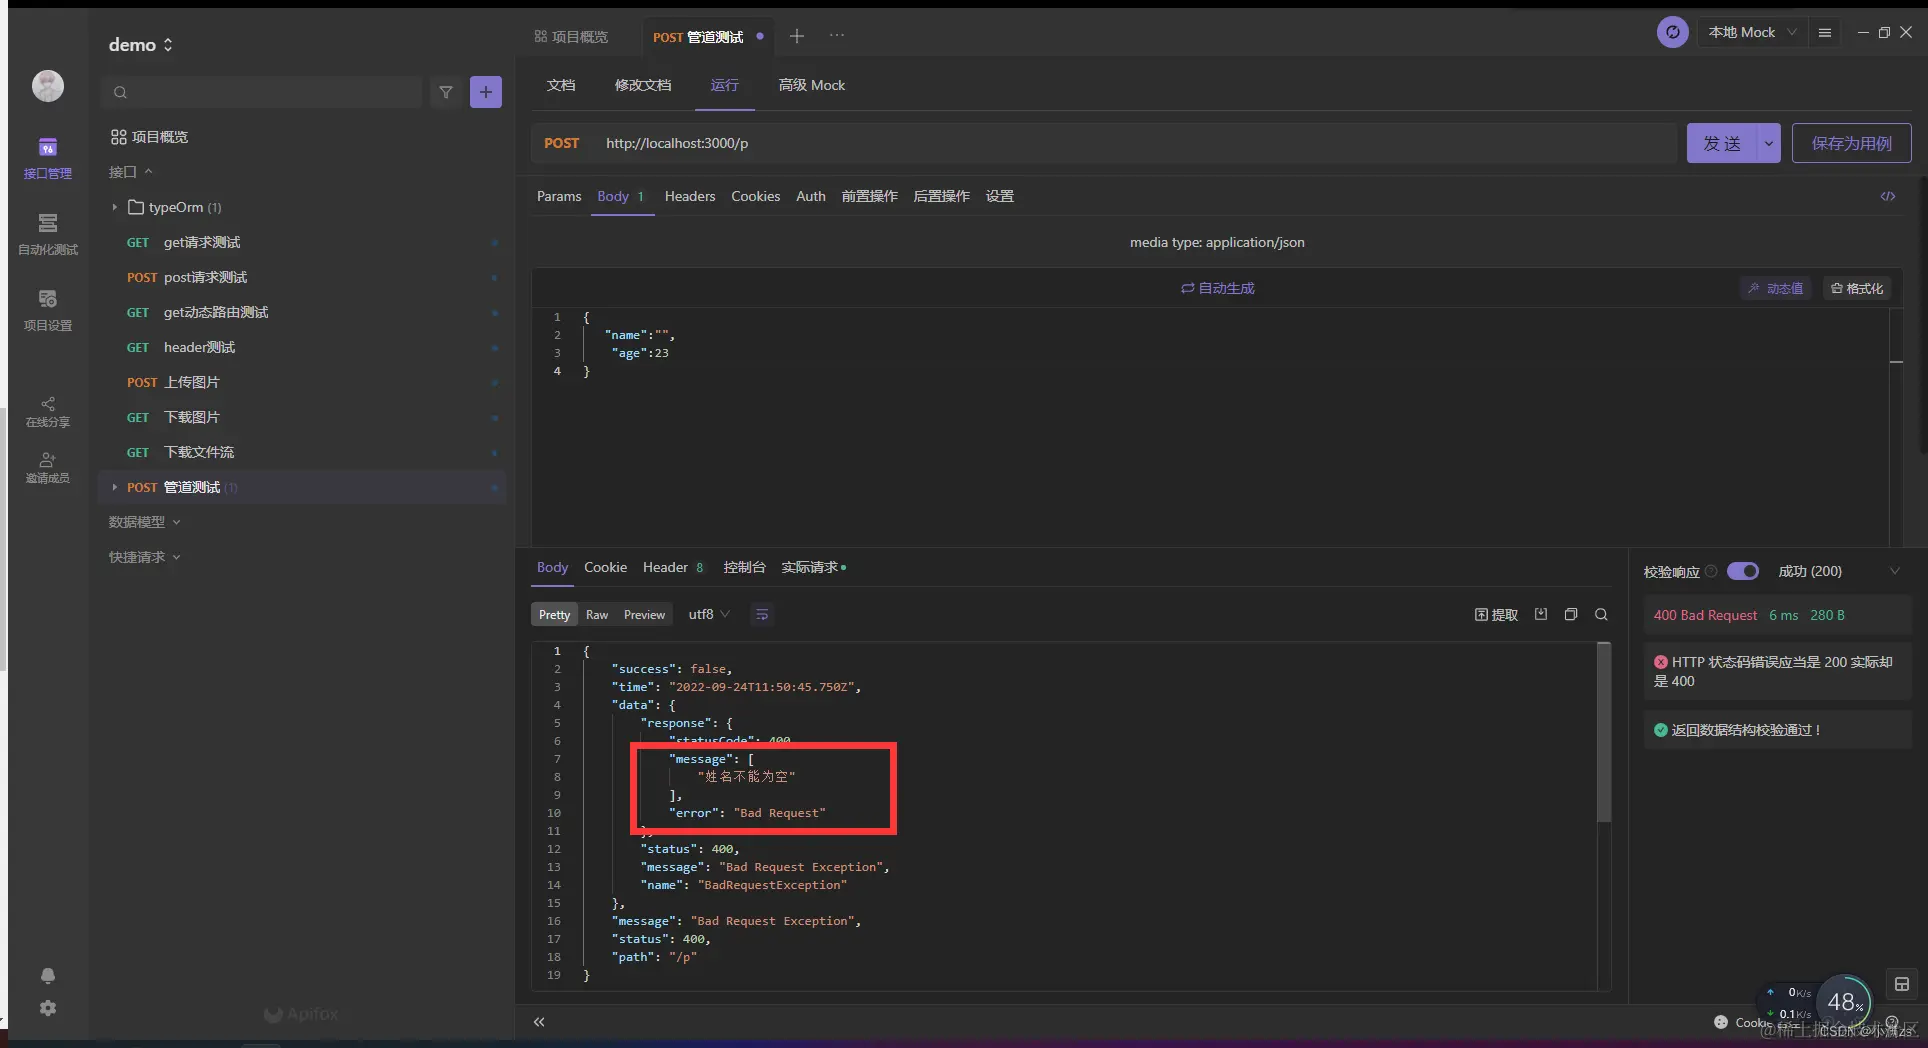Viewport: 1928px width, 1048px height.
Task: Click the 保存为用例 button
Action: coord(1851,143)
